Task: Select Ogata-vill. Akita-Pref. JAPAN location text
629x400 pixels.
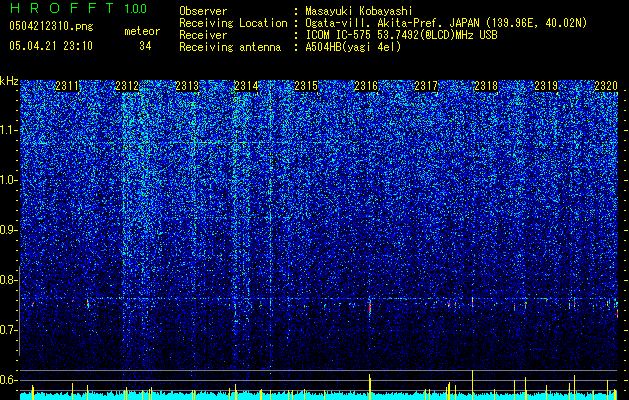Action: tap(446, 23)
